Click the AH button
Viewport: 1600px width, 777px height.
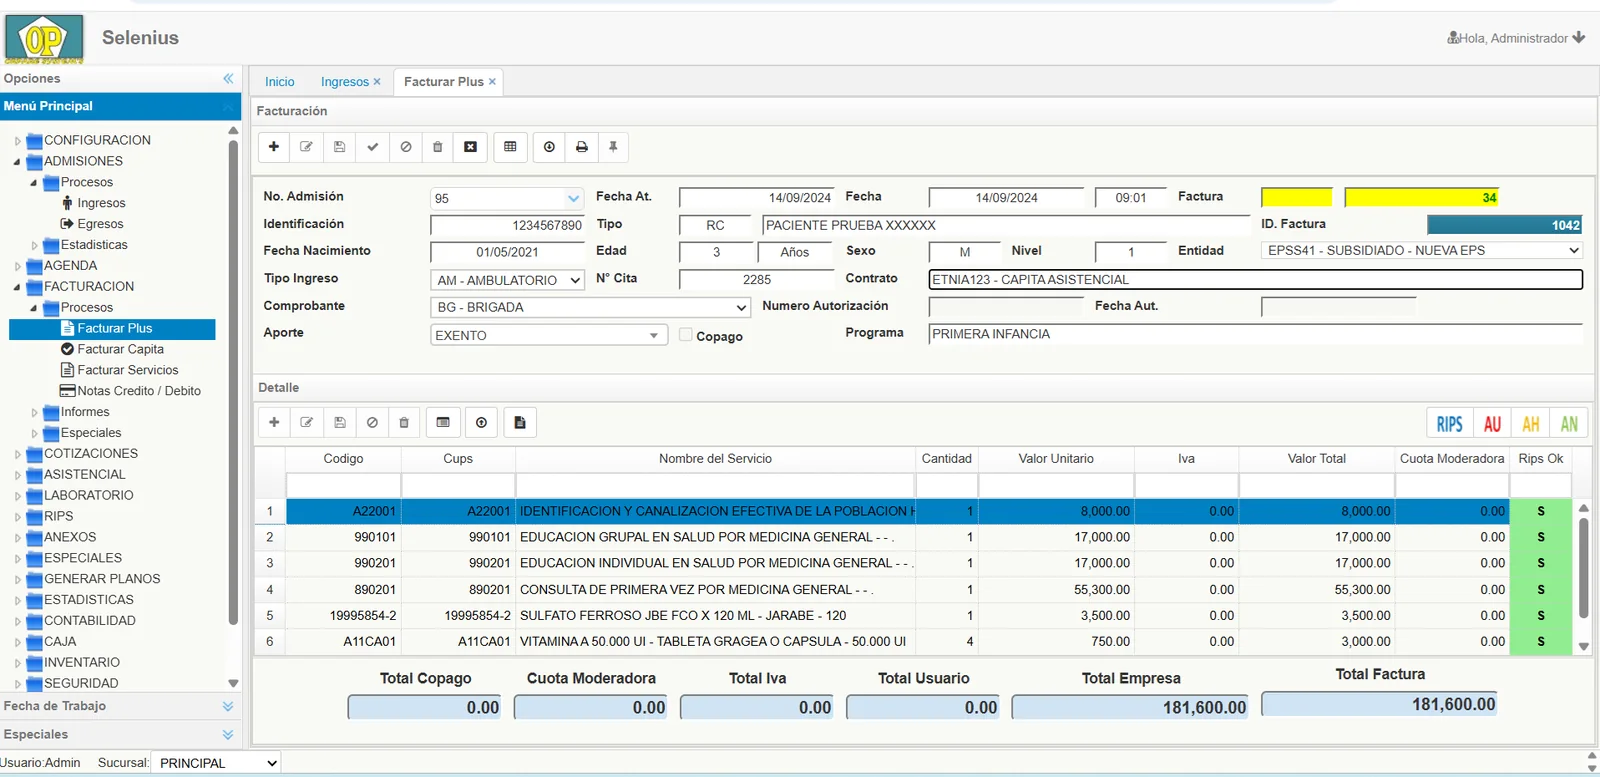(x=1531, y=424)
